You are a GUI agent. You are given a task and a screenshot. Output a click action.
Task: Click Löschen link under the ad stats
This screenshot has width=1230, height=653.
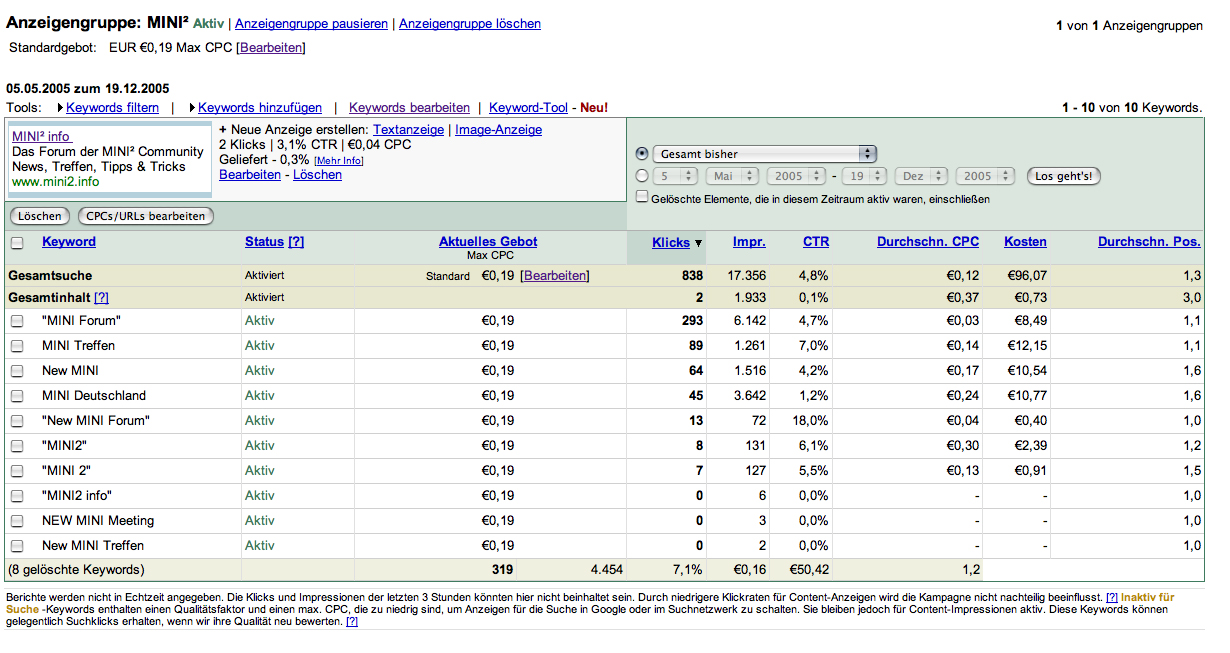click(x=317, y=175)
